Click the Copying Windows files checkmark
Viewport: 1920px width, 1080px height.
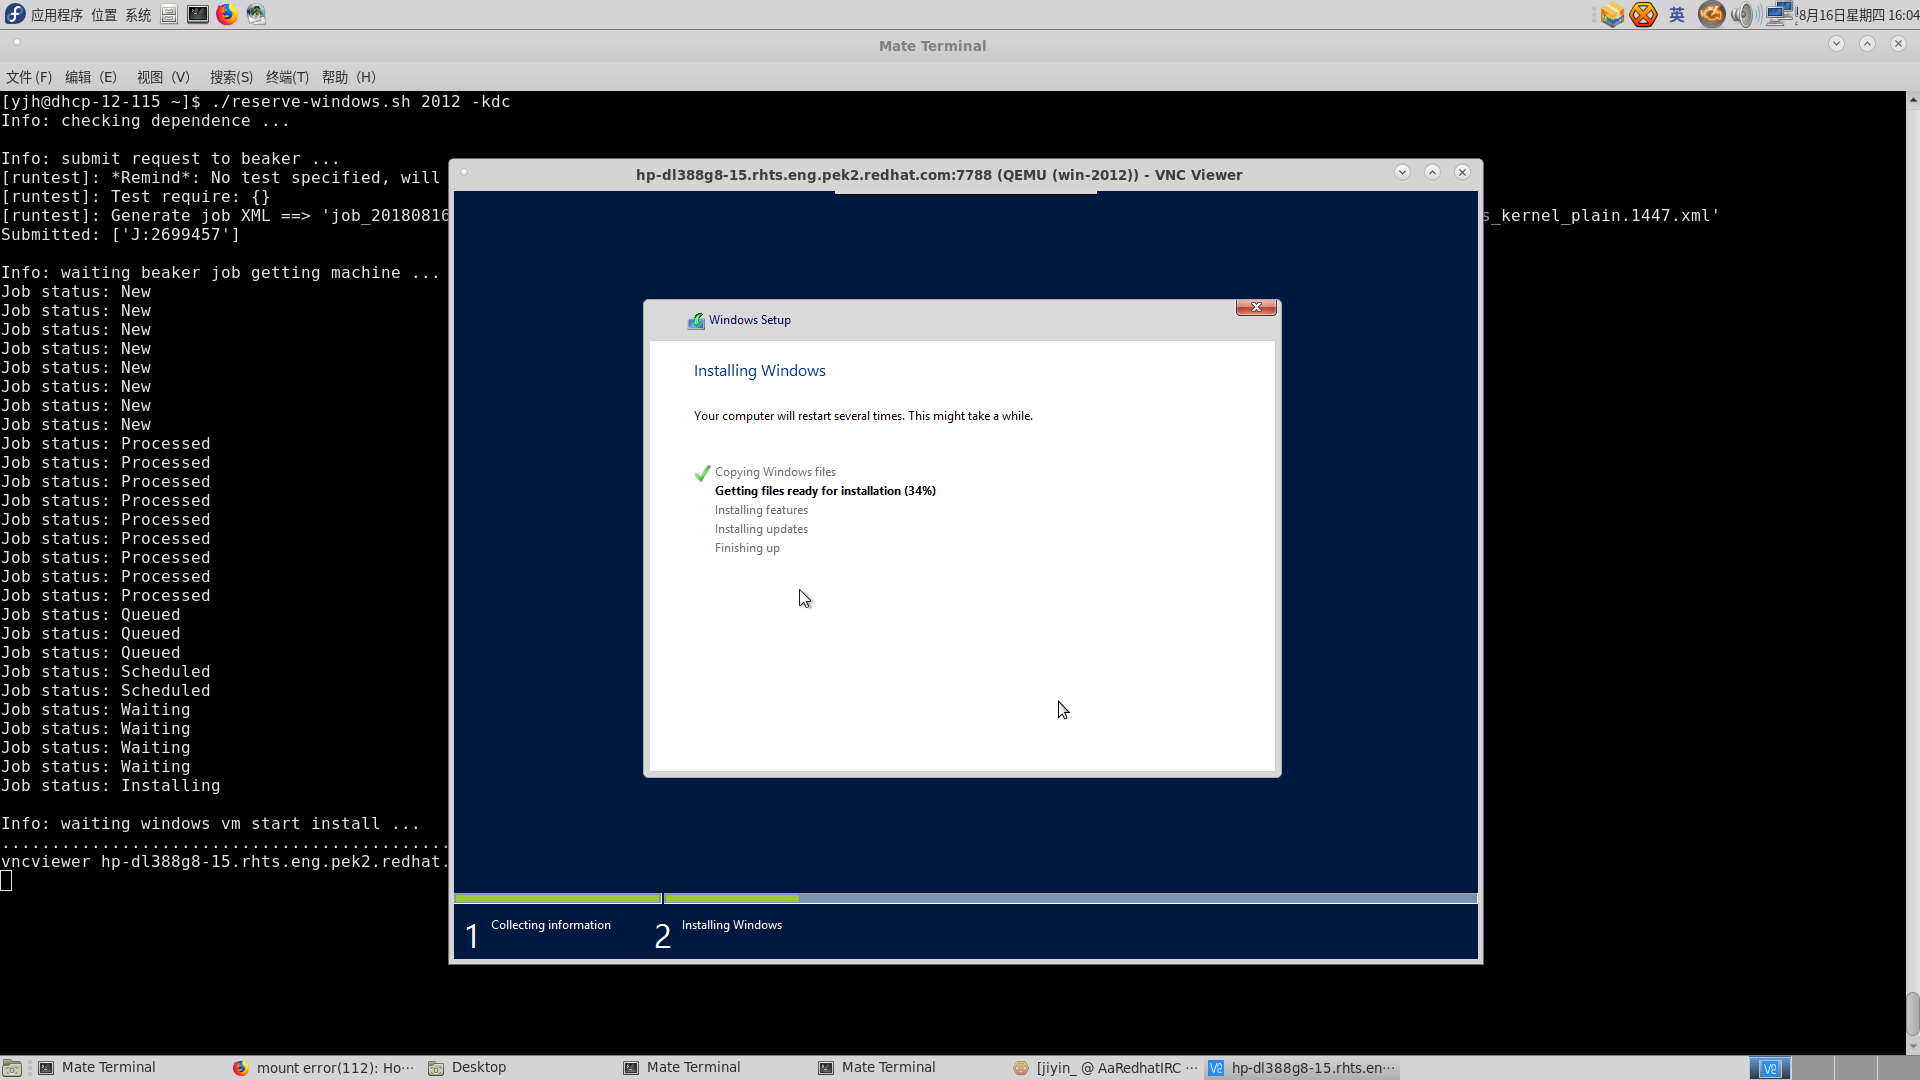pos(702,473)
